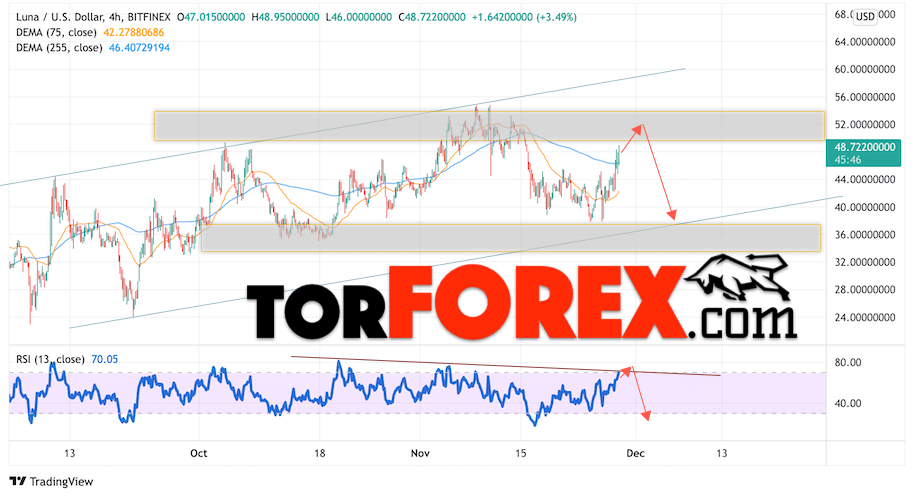Click the 40.00 RSI axis label
Image resolution: width=914 pixels, height=497 pixels.
[x=848, y=403]
